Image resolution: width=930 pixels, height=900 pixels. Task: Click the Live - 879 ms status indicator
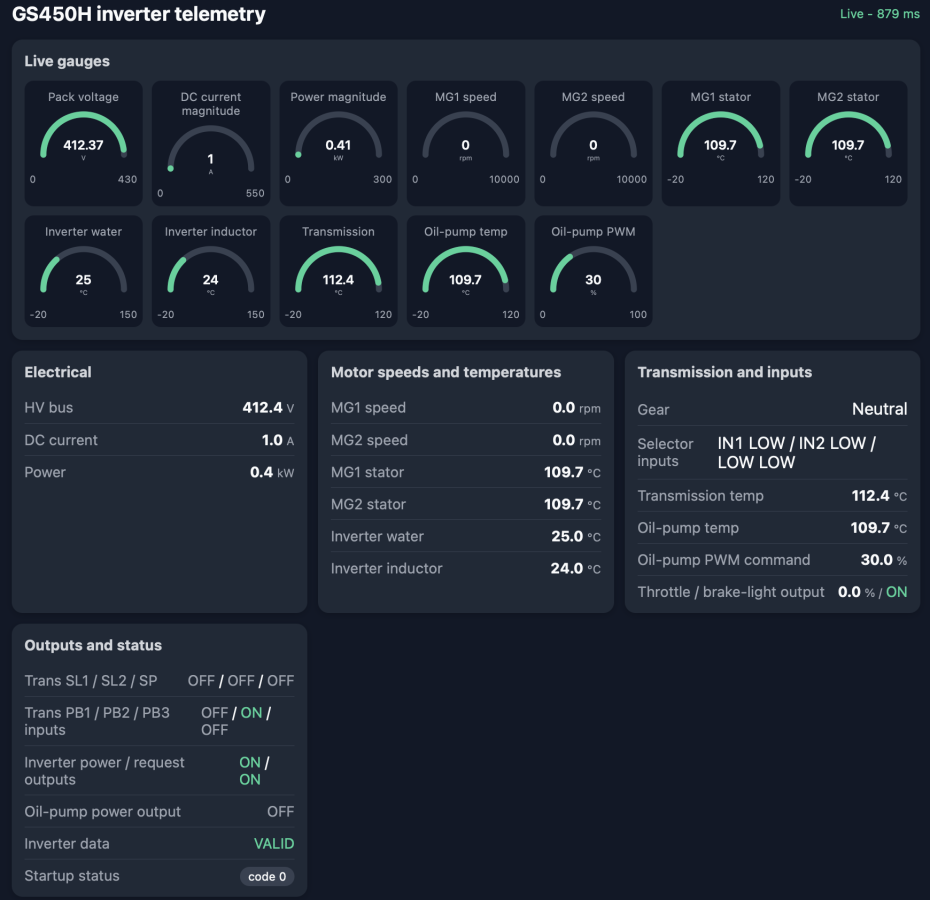click(880, 14)
